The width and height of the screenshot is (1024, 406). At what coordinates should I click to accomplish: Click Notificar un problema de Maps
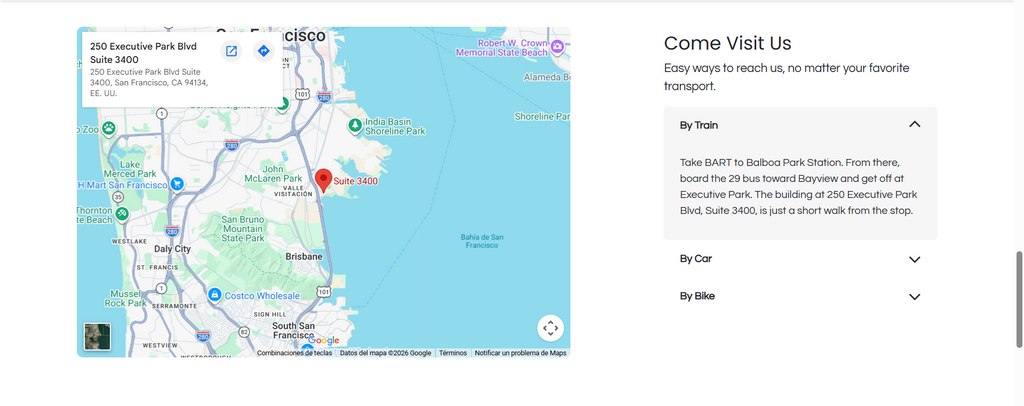tap(520, 353)
